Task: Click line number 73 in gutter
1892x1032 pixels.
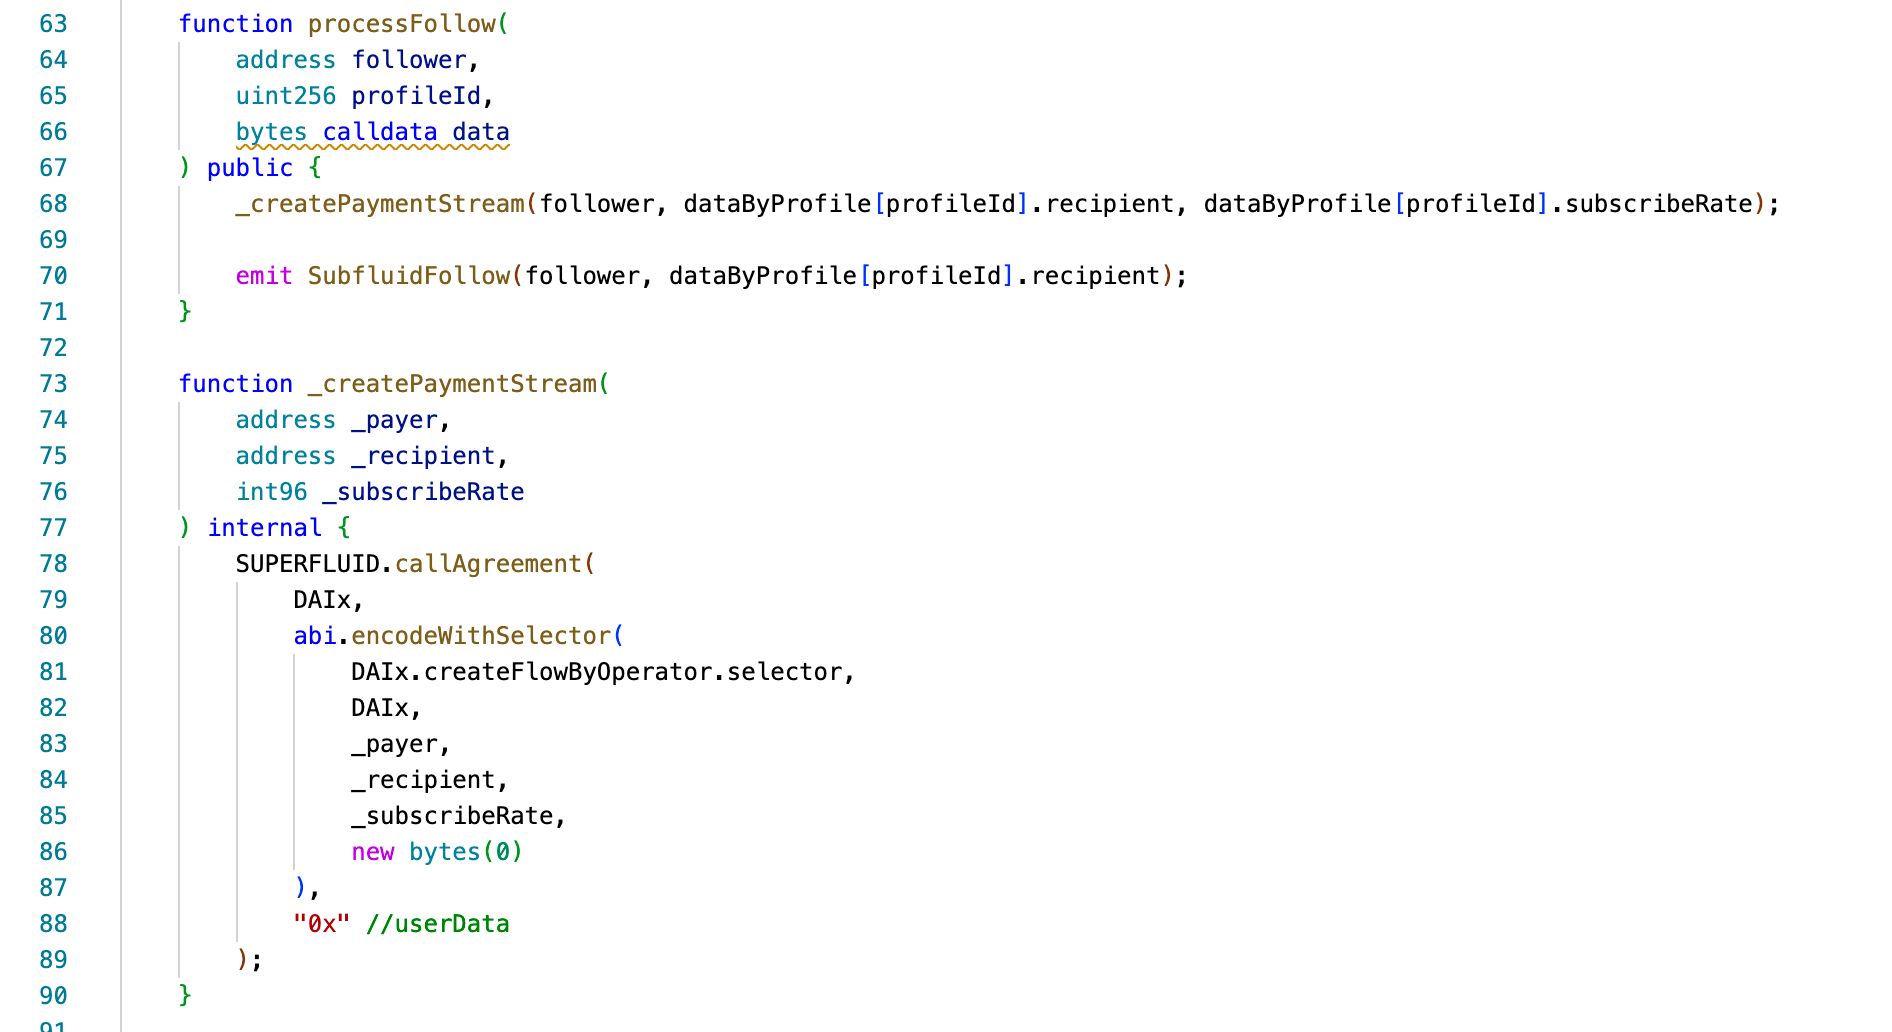Action: tap(53, 384)
